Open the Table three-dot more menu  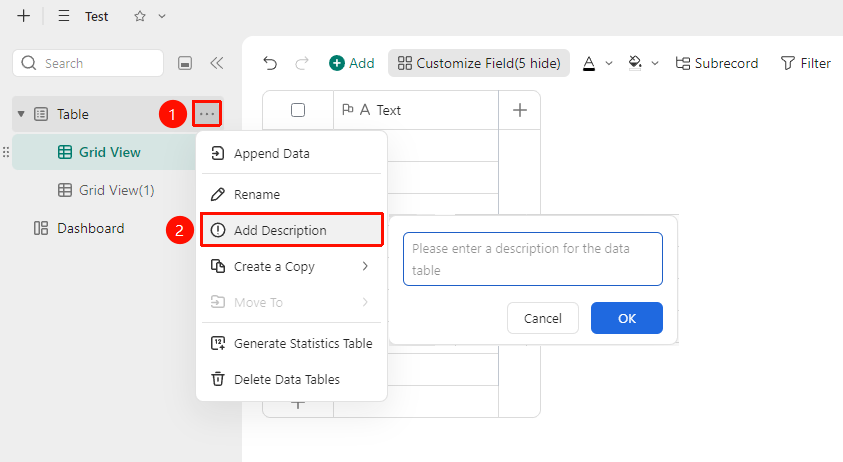click(x=207, y=114)
